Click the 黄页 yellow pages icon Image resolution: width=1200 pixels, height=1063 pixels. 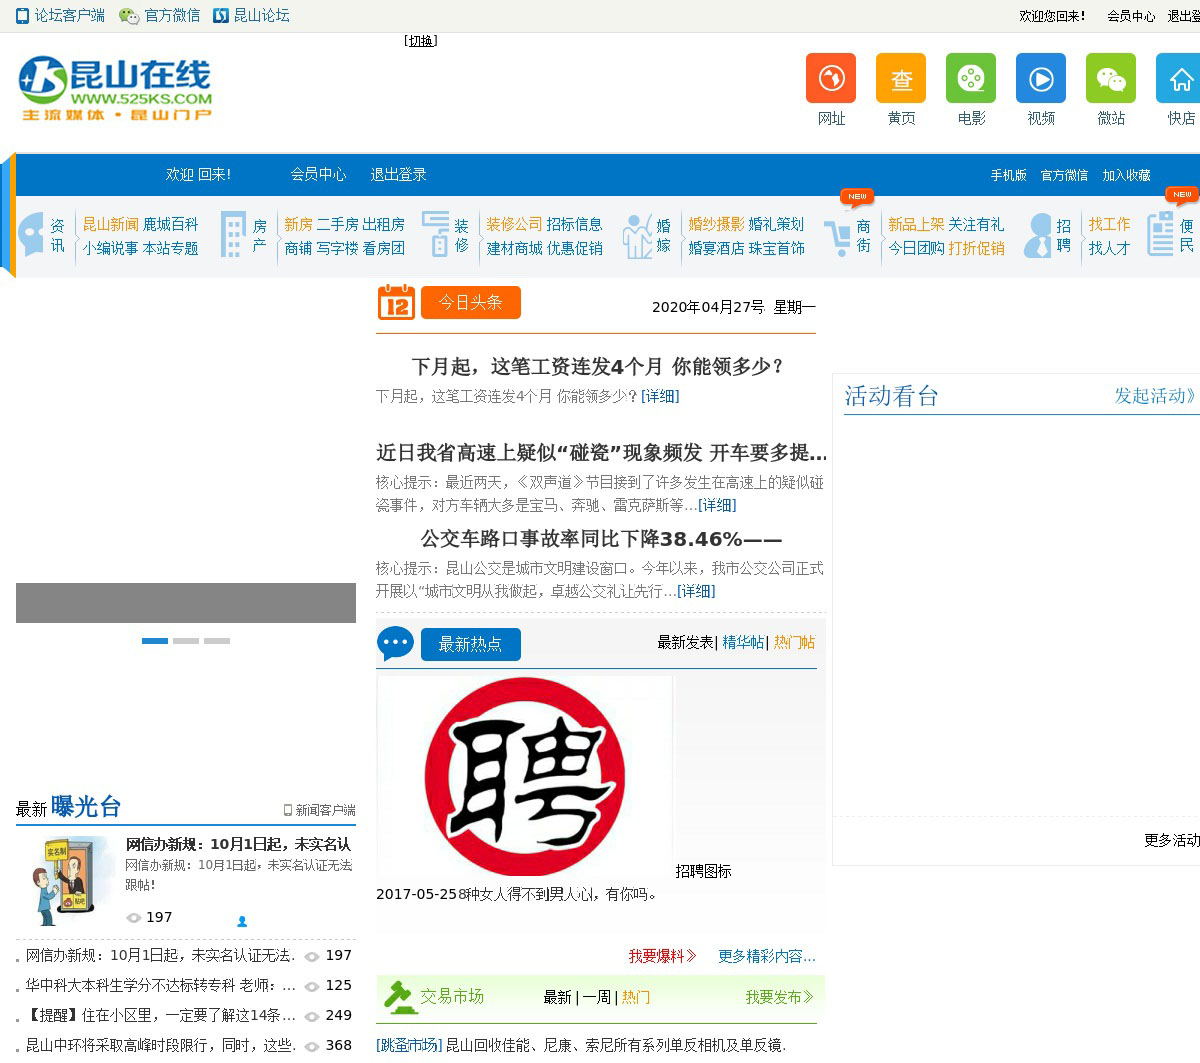click(x=901, y=78)
